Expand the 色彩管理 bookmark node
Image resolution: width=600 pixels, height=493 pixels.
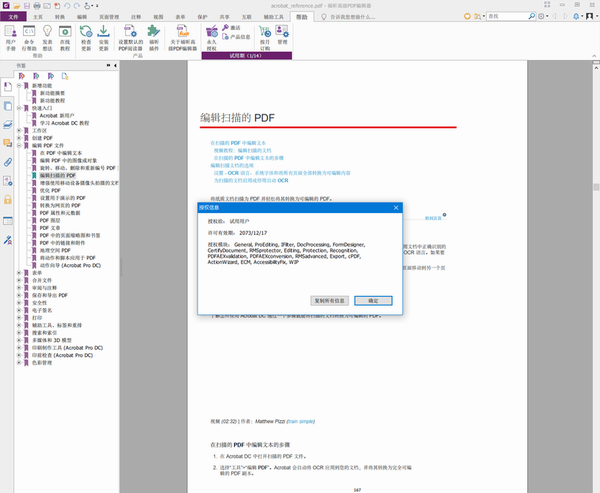(19, 363)
